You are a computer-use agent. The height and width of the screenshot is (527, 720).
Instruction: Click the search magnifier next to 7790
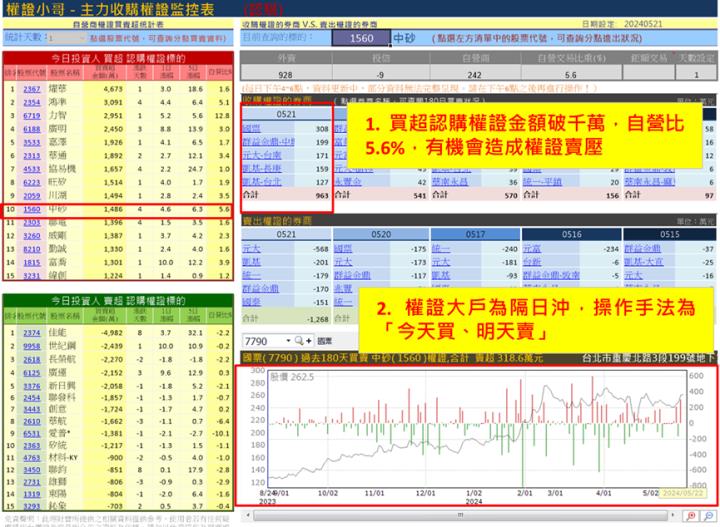(x=299, y=341)
